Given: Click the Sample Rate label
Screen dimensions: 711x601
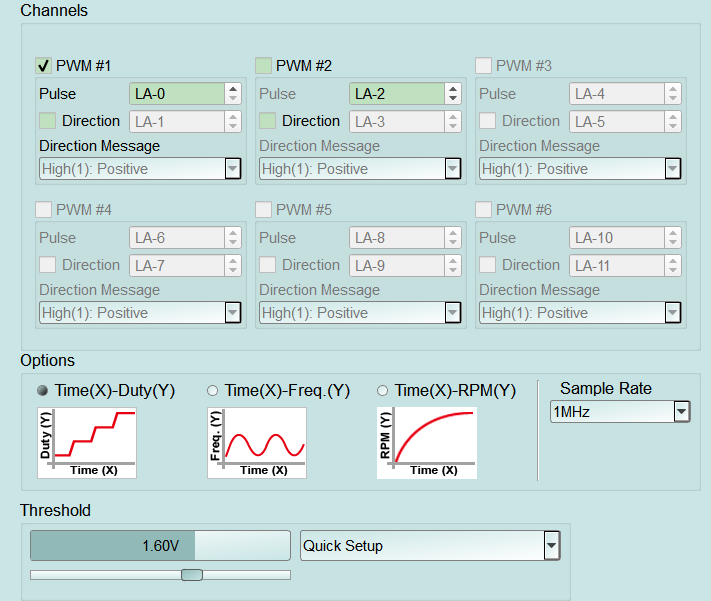Looking at the screenshot, I should pyautogui.click(x=606, y=388).
